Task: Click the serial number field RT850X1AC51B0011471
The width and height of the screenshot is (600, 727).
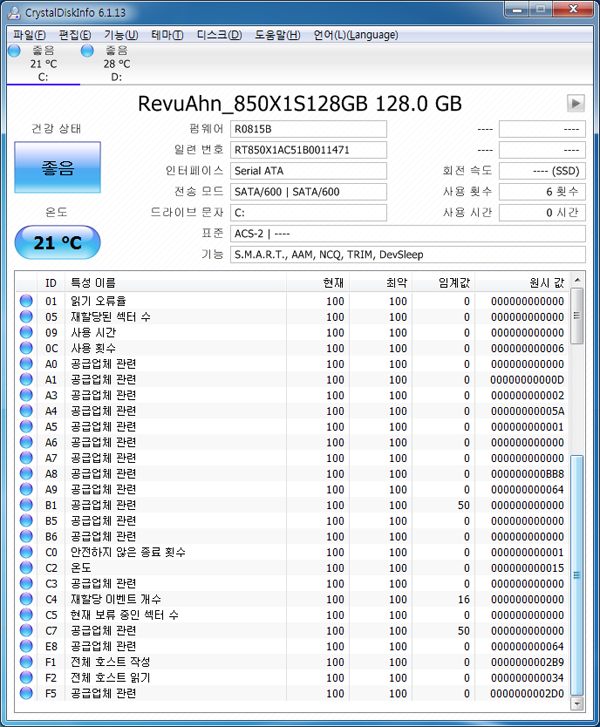Action: [308, 150]
